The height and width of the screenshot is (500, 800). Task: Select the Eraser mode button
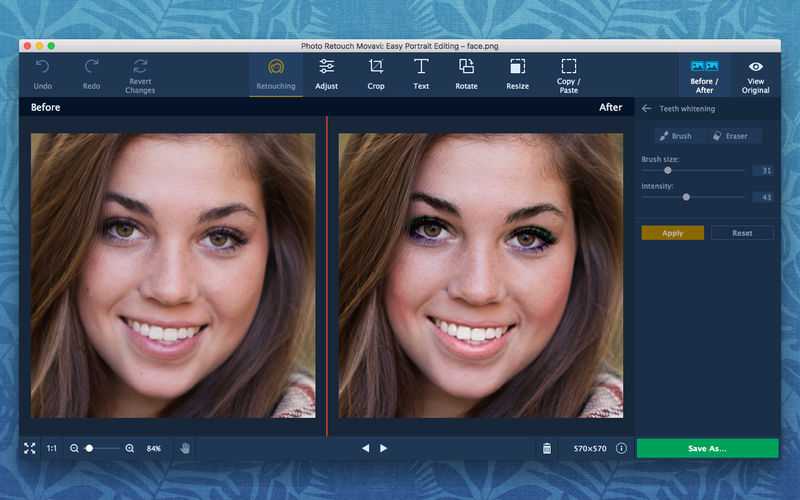coord(731,136)
